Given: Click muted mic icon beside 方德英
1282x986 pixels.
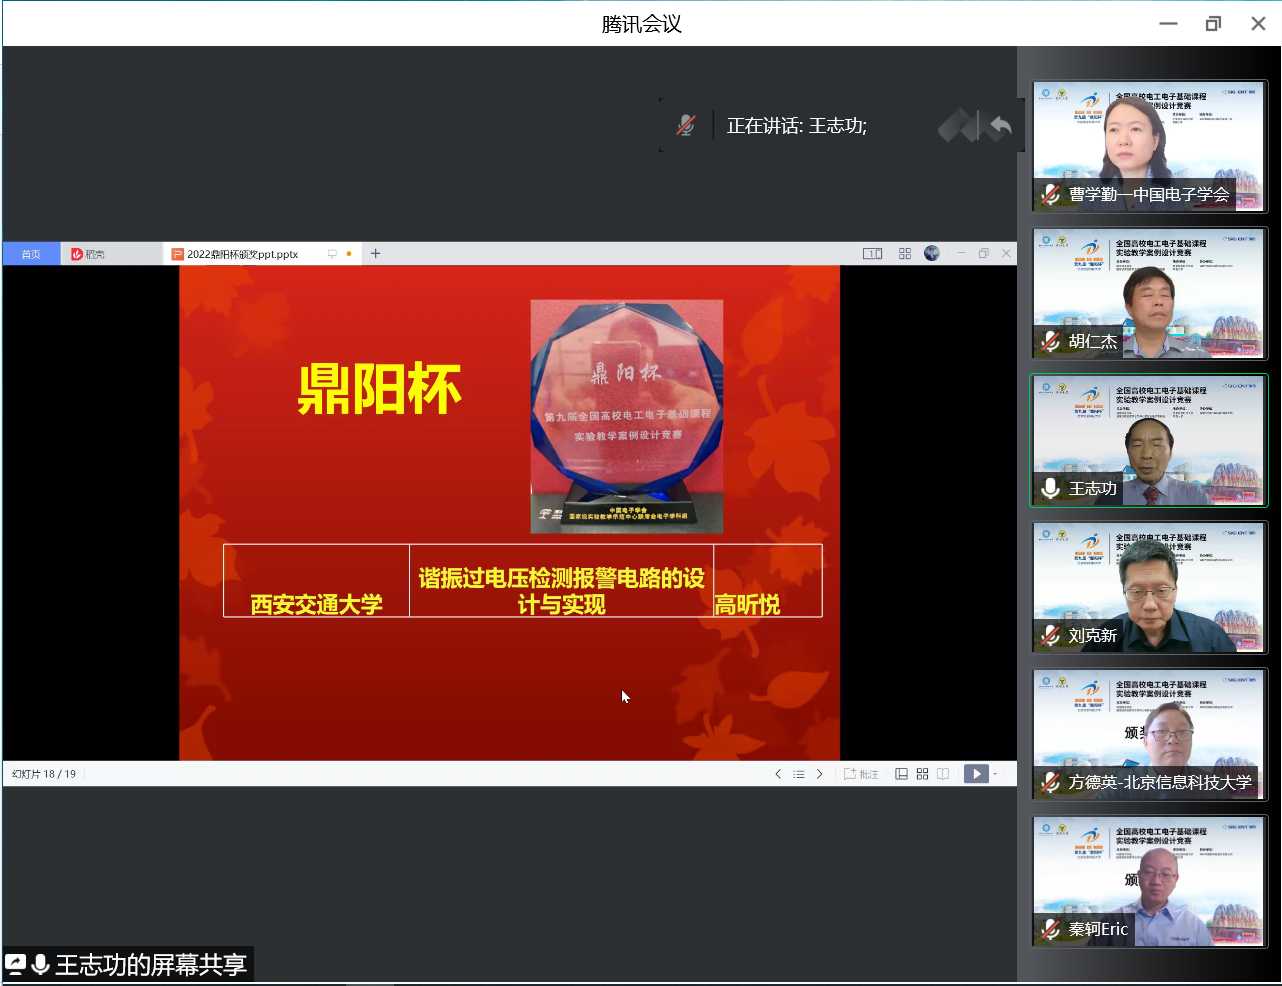Looking at the screenshot, I should (x=1050, y=782).
